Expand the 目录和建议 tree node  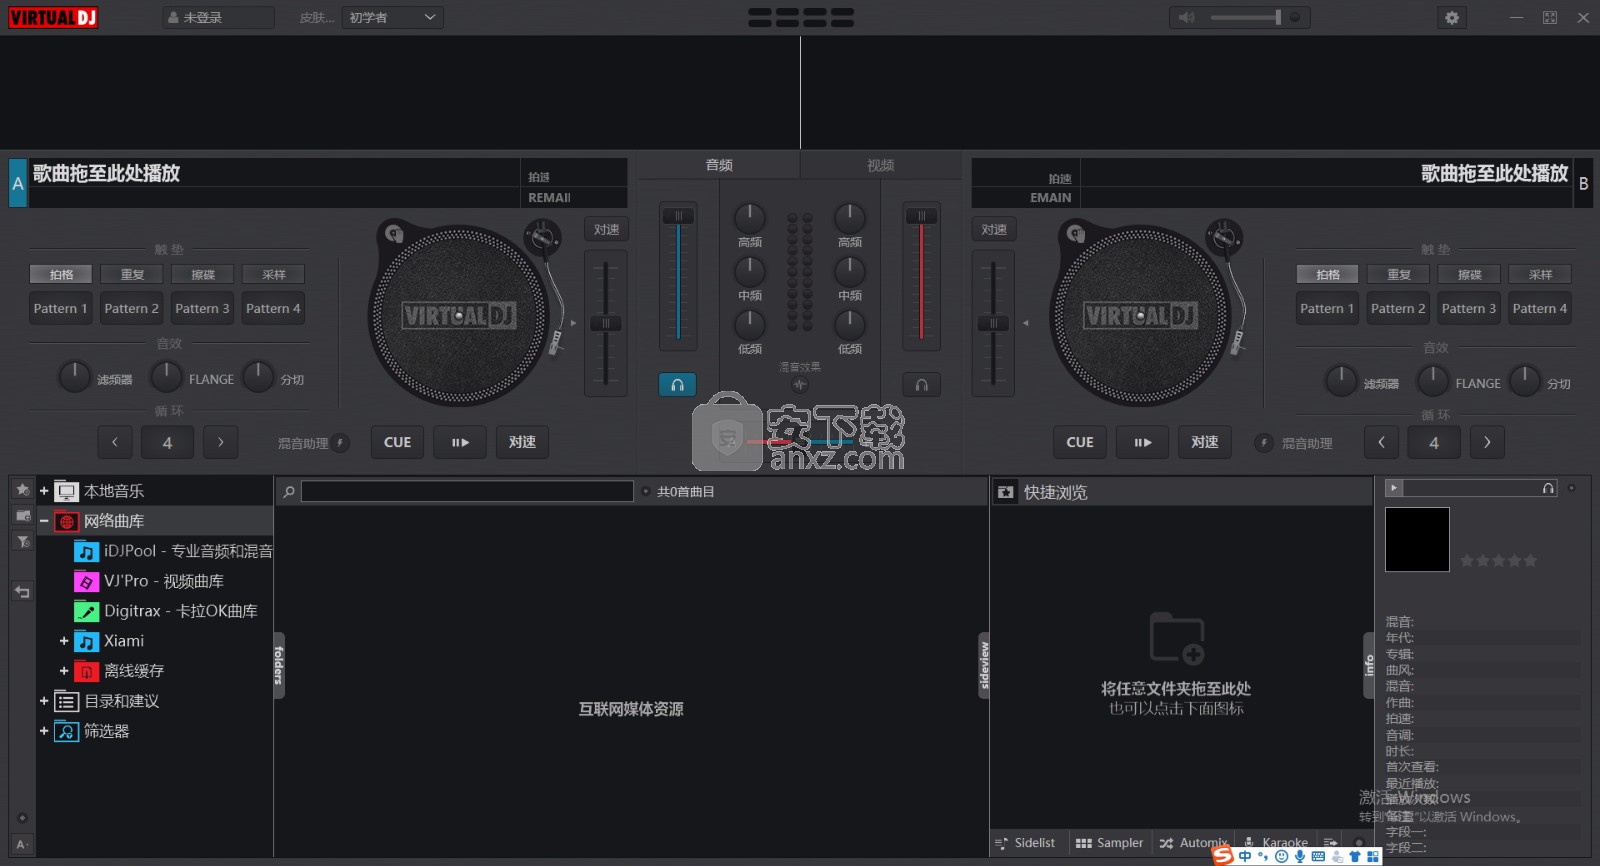44,701
